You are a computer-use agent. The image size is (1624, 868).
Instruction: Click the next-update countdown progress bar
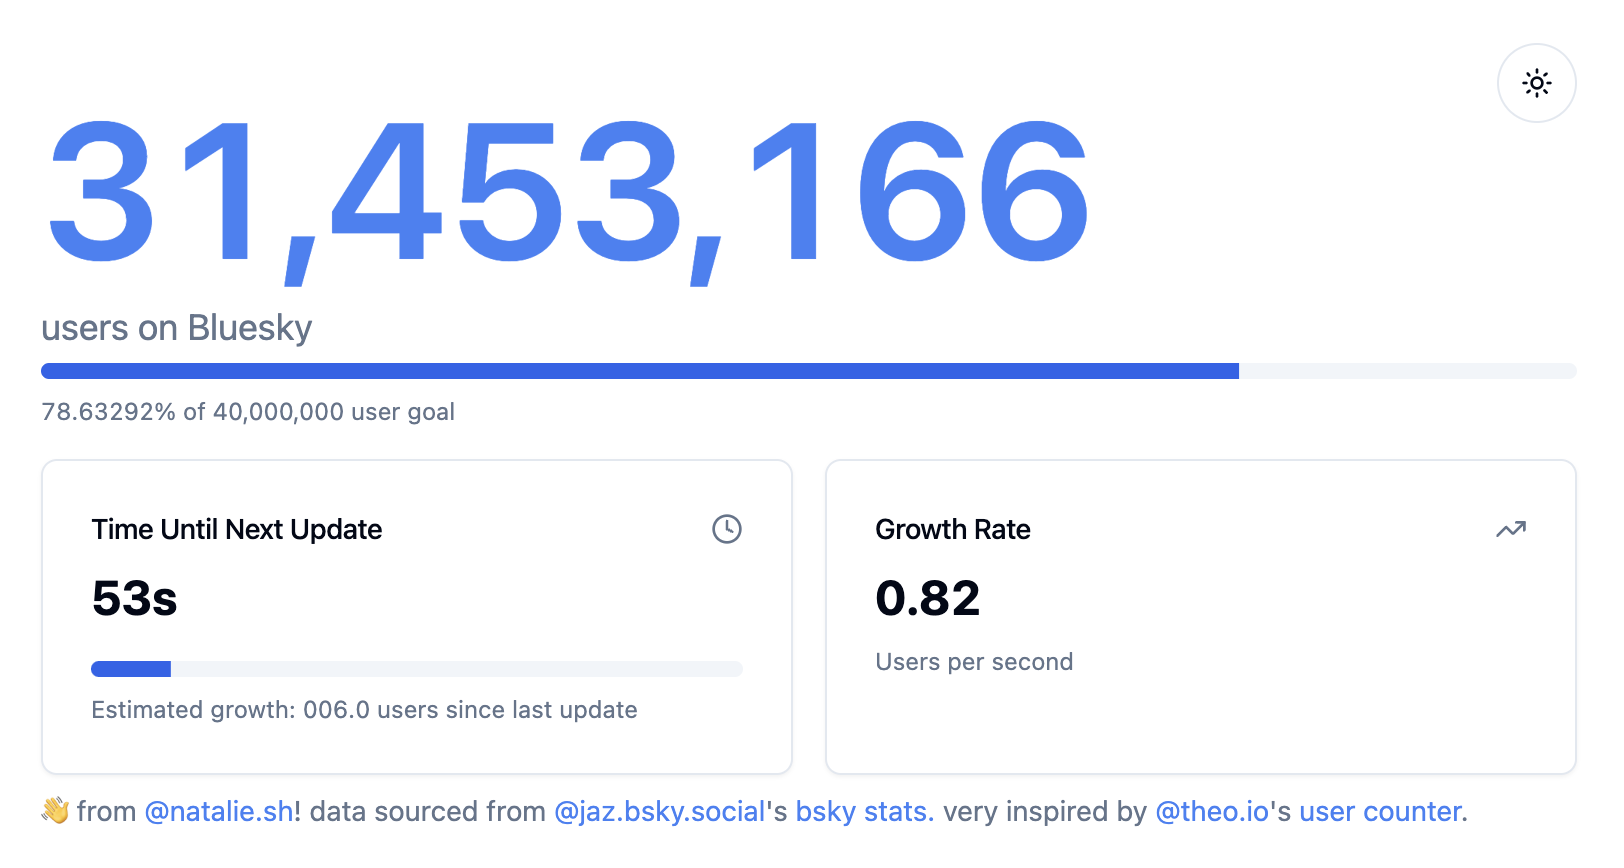click(x=416, y=669)
